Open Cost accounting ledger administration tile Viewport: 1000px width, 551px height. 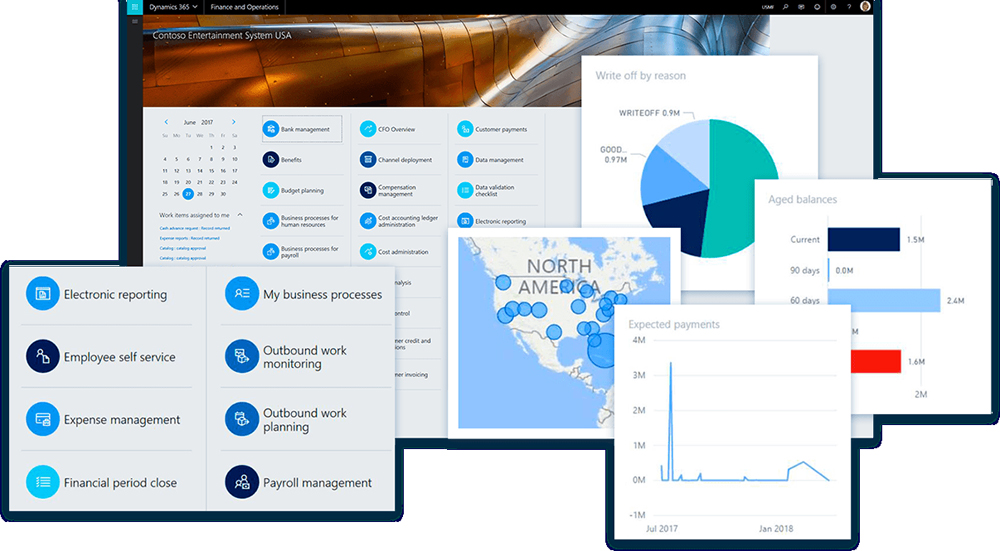pos(399,221)
